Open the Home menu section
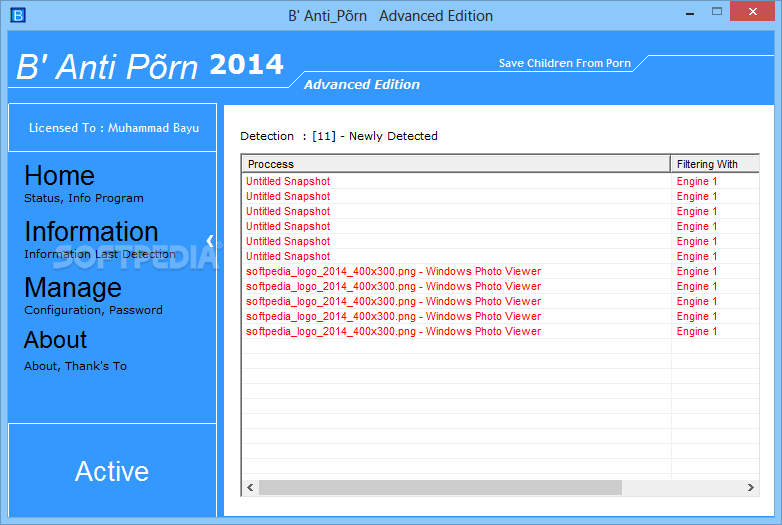Image resolution: width=782 pixels, height=525 pixels. click(x=59, y=175)
